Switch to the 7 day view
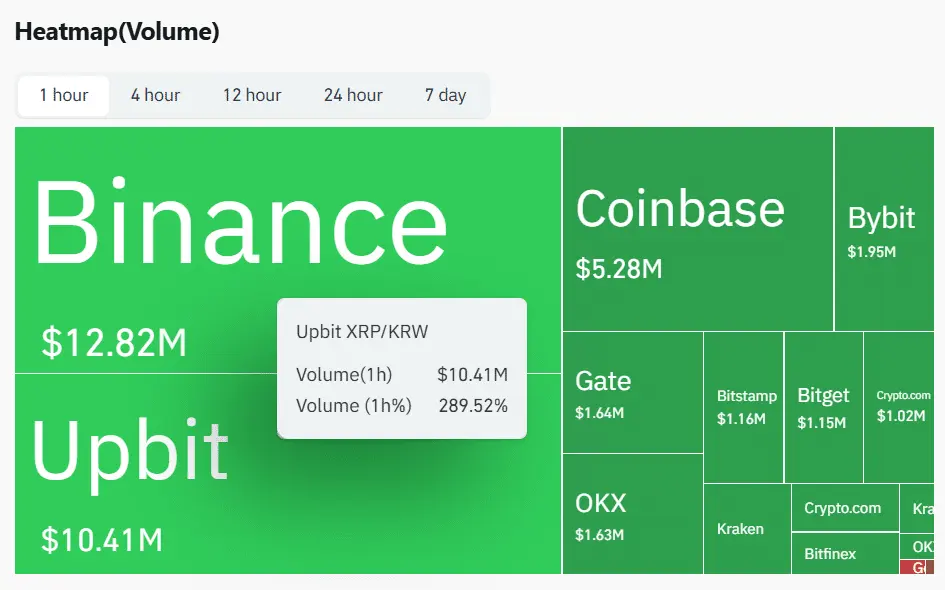Screen dimensions: 945x590 click(446, 95)
